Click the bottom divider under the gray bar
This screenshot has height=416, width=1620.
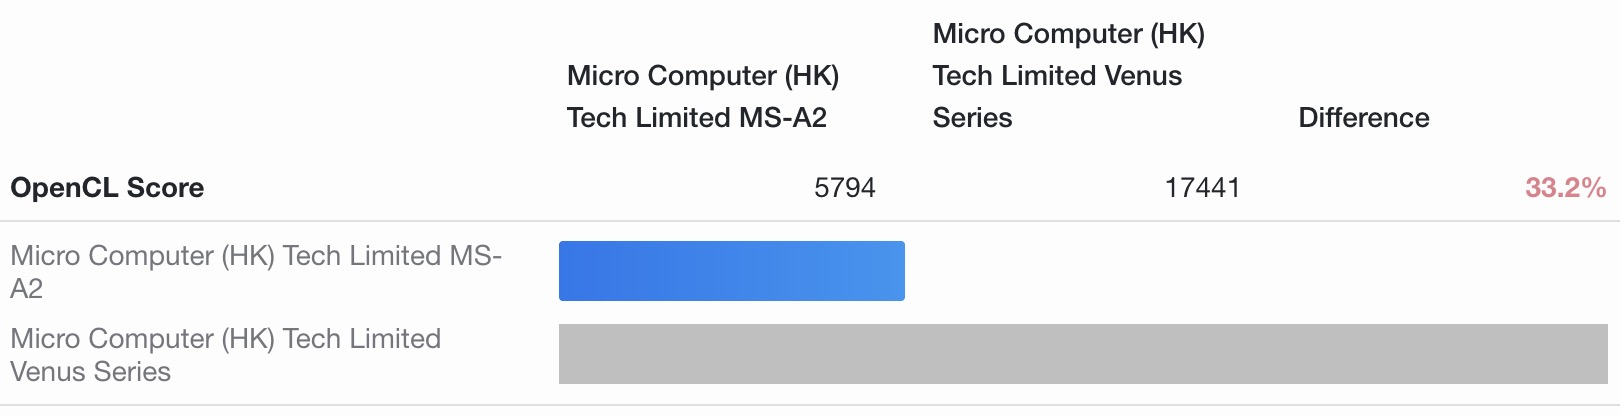[810, 405]
